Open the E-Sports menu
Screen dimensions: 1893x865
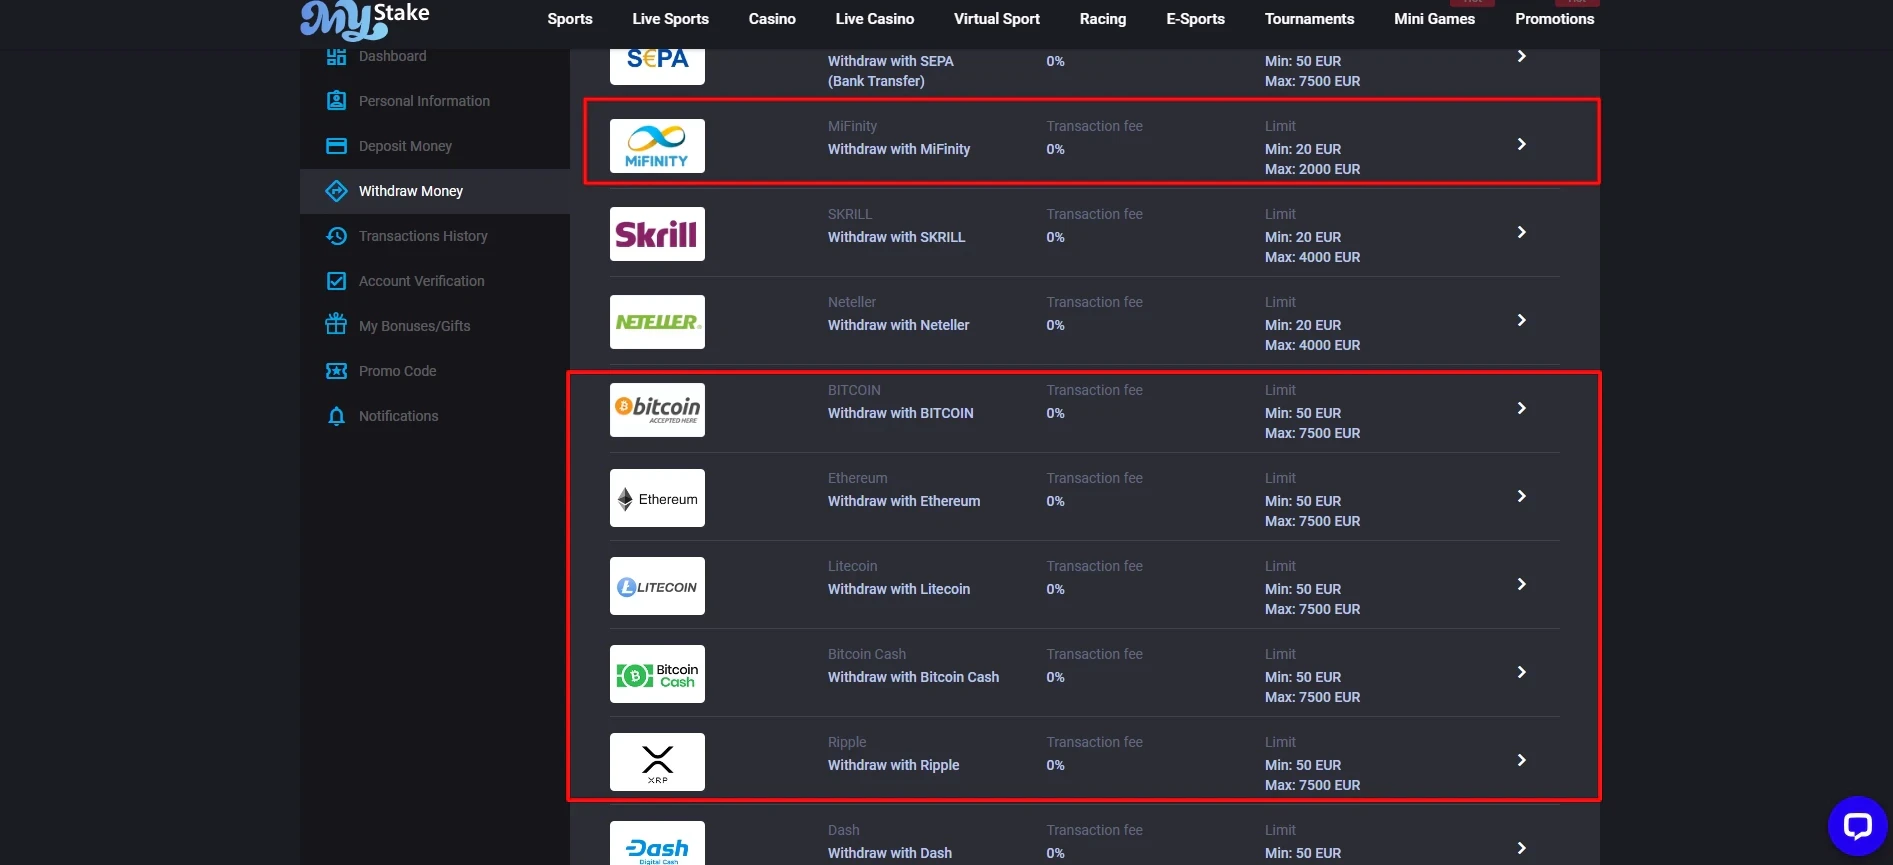(1195, 19)
